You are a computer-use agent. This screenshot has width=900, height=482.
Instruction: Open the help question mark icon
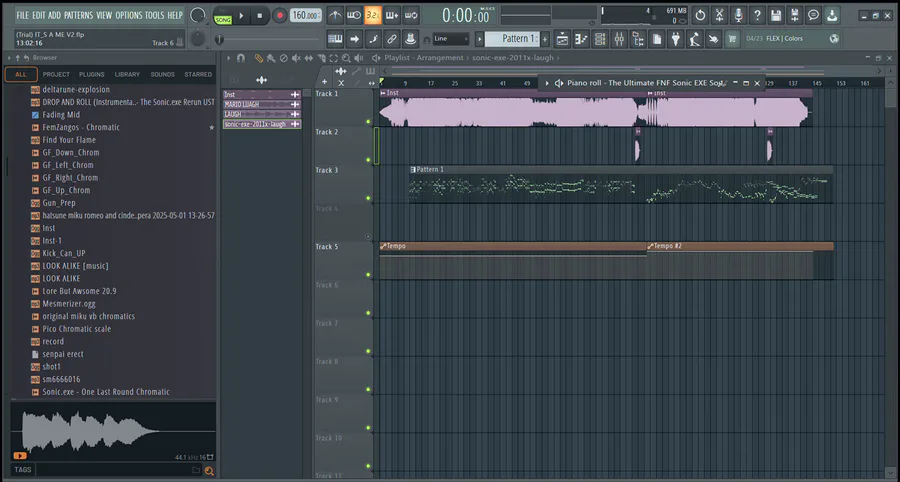tap(757, 15)
